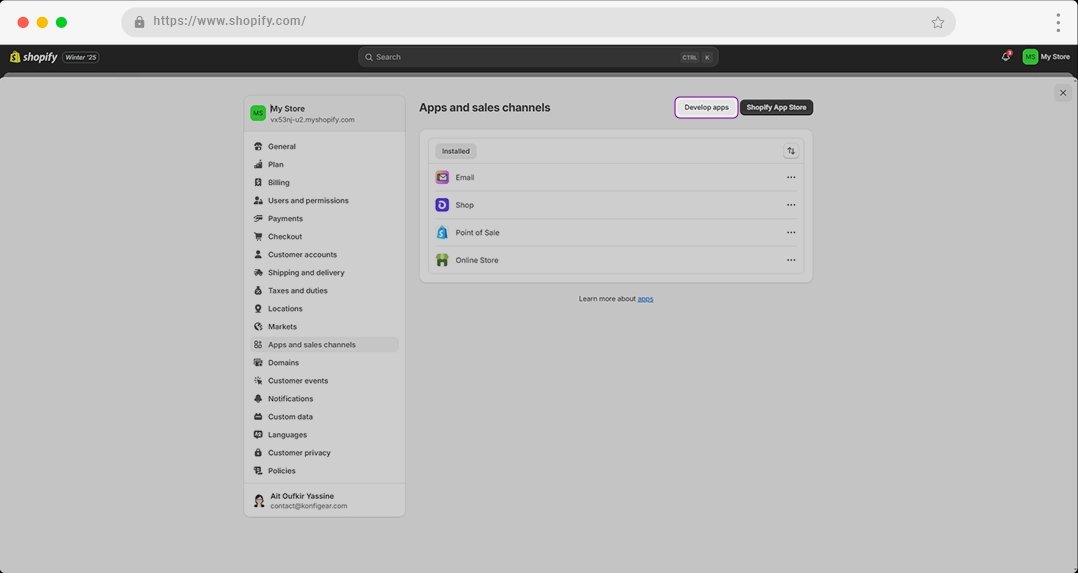Click the Shopify search field
The width and height of the screenshot is (1078, 573).
pyautogui.click(x=538, y=57)
